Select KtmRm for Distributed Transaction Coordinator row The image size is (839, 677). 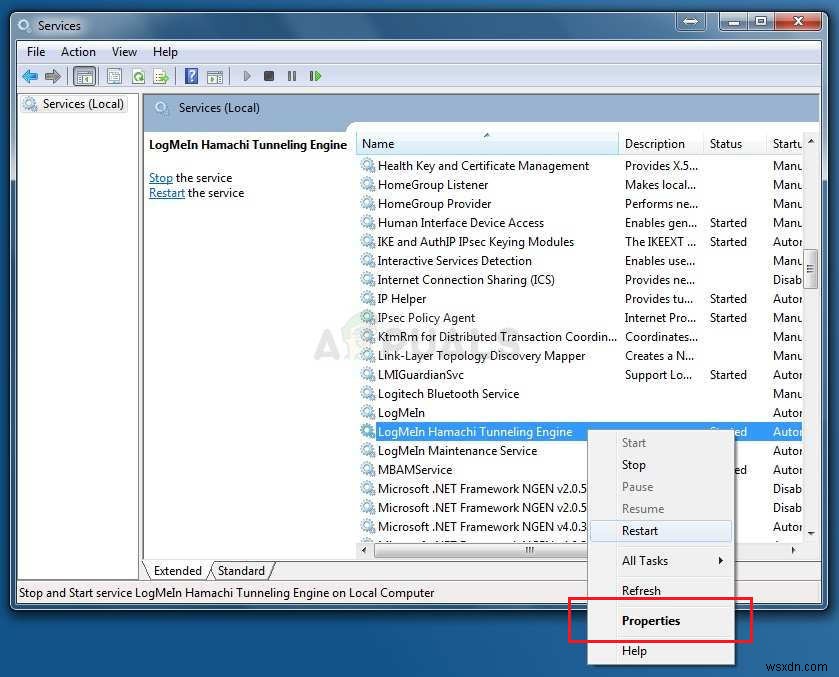tap(581, 337)
